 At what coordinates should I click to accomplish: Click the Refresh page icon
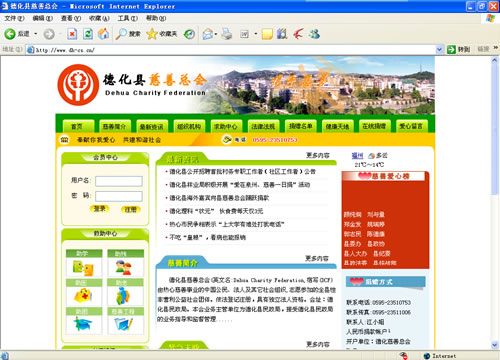pos(88,34)
